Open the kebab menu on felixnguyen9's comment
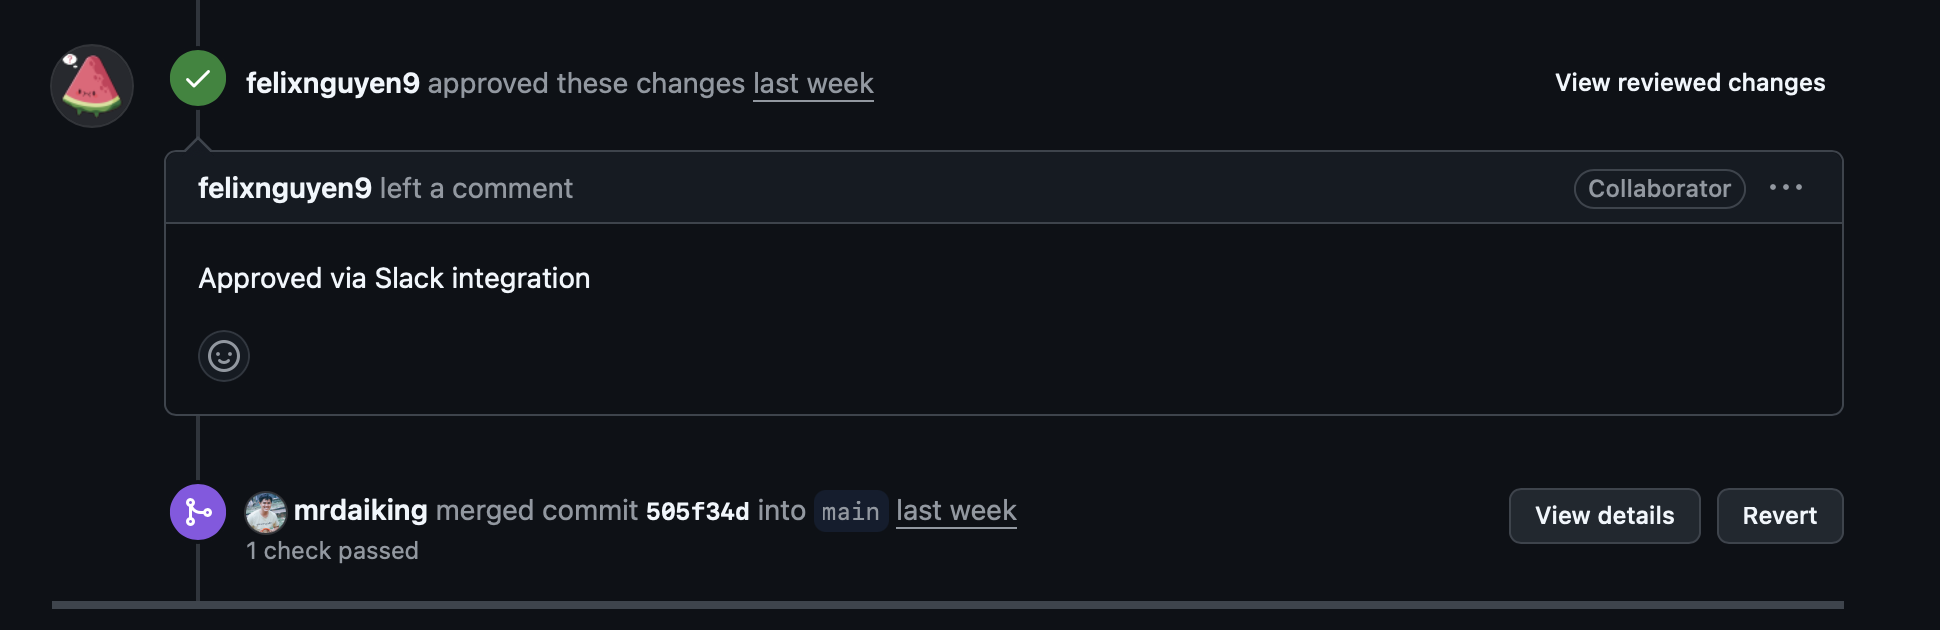The width and height of the screenshot is (1940, 630). tap(1788, 187)
